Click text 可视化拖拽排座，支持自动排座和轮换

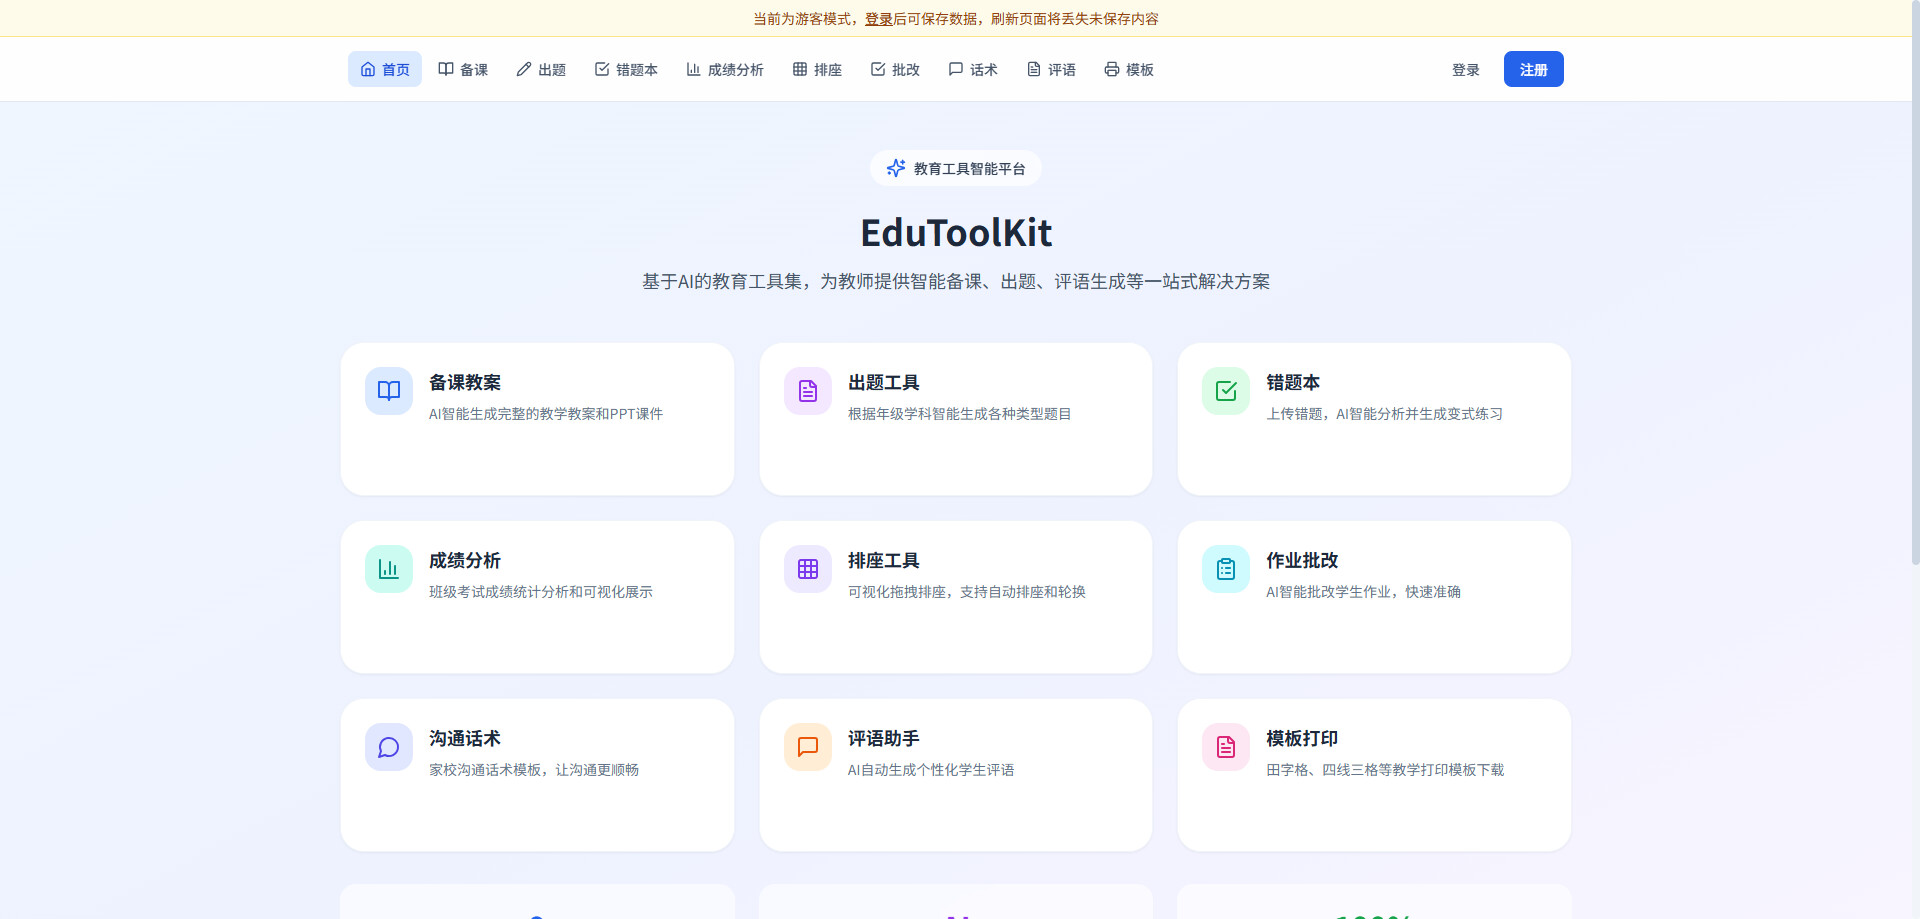[x=967, y=592]
